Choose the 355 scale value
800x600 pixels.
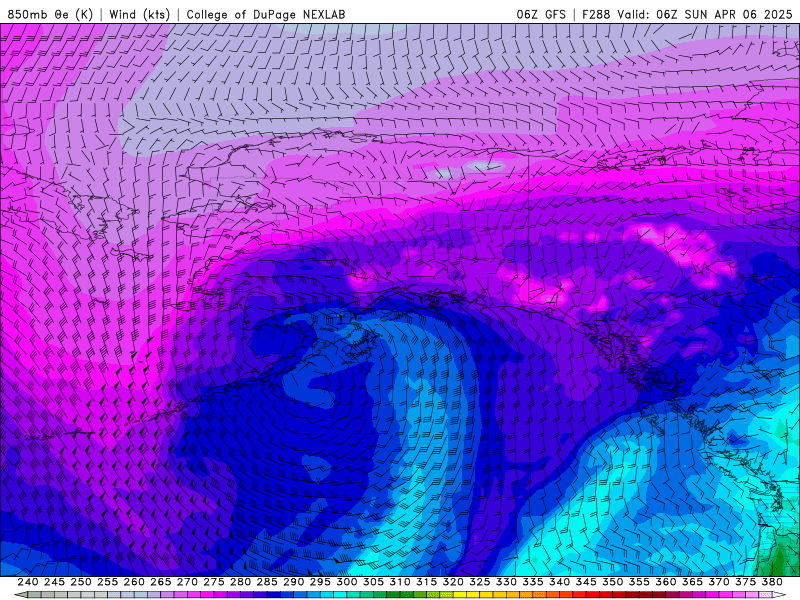tap(639, 582)
